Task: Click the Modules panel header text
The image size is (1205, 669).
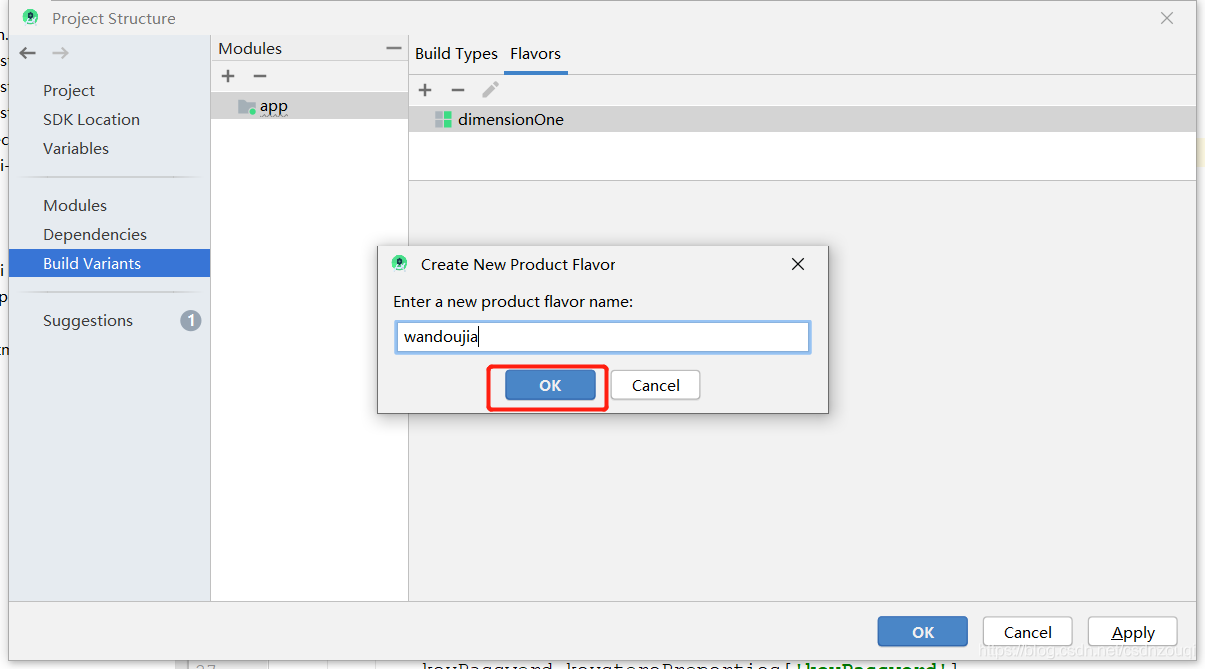Action: point(250,48)
